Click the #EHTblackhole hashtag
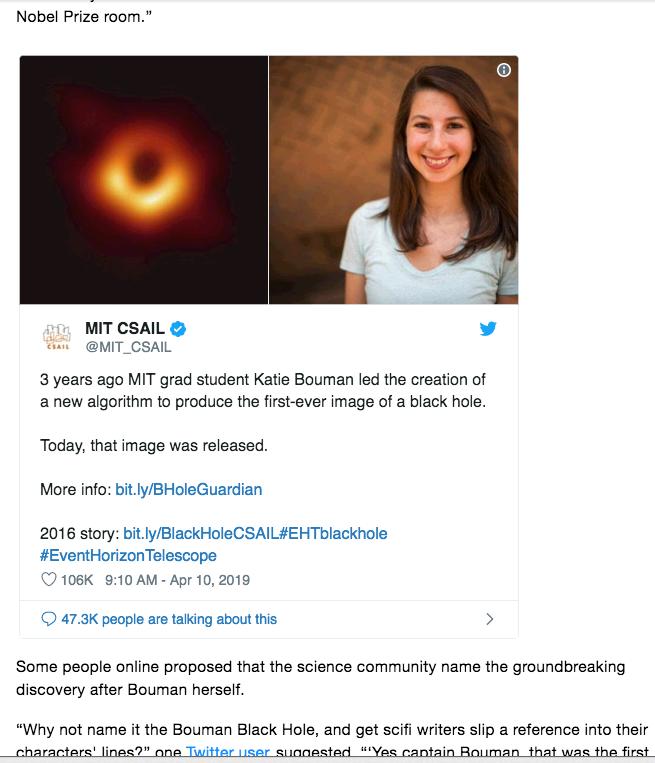This screenshot has width=655, height=763. click(333, 533)
